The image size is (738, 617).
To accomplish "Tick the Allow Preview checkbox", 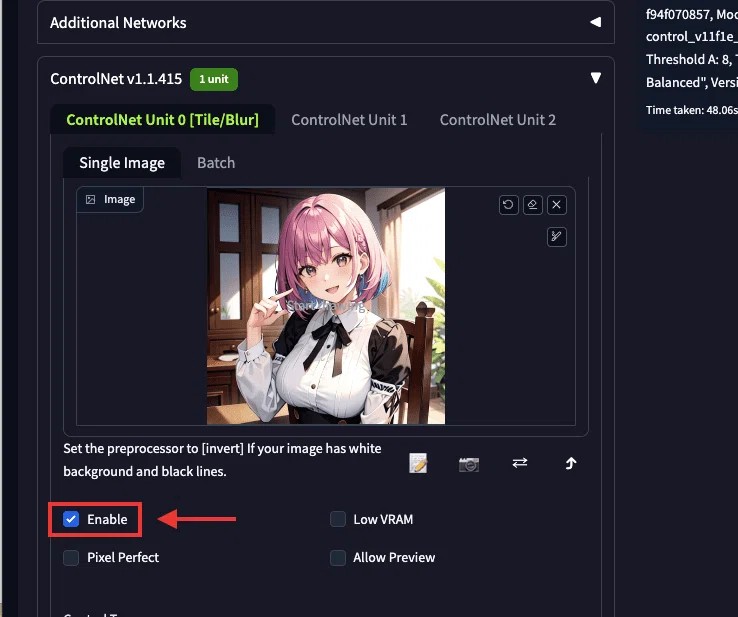I will [x=338, y=558].
